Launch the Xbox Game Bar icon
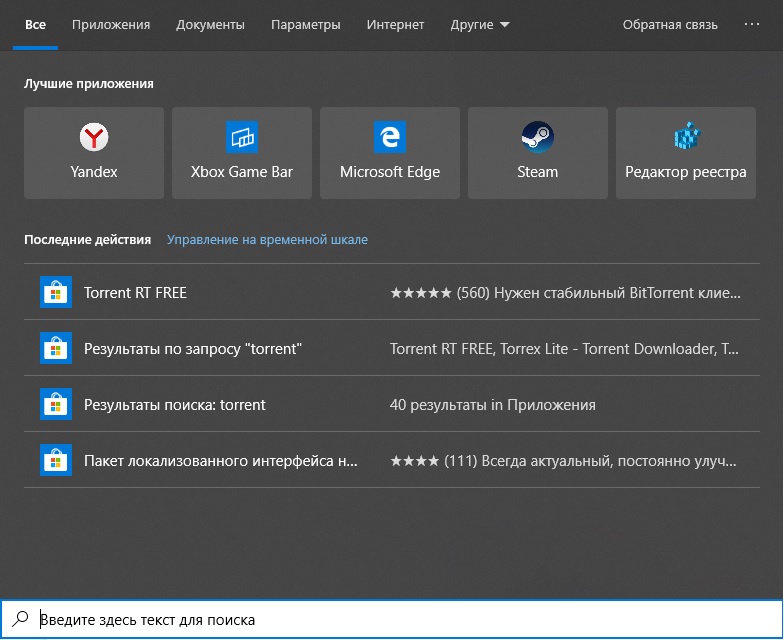Viewport: 784px width, 640px height. (242, 136)
